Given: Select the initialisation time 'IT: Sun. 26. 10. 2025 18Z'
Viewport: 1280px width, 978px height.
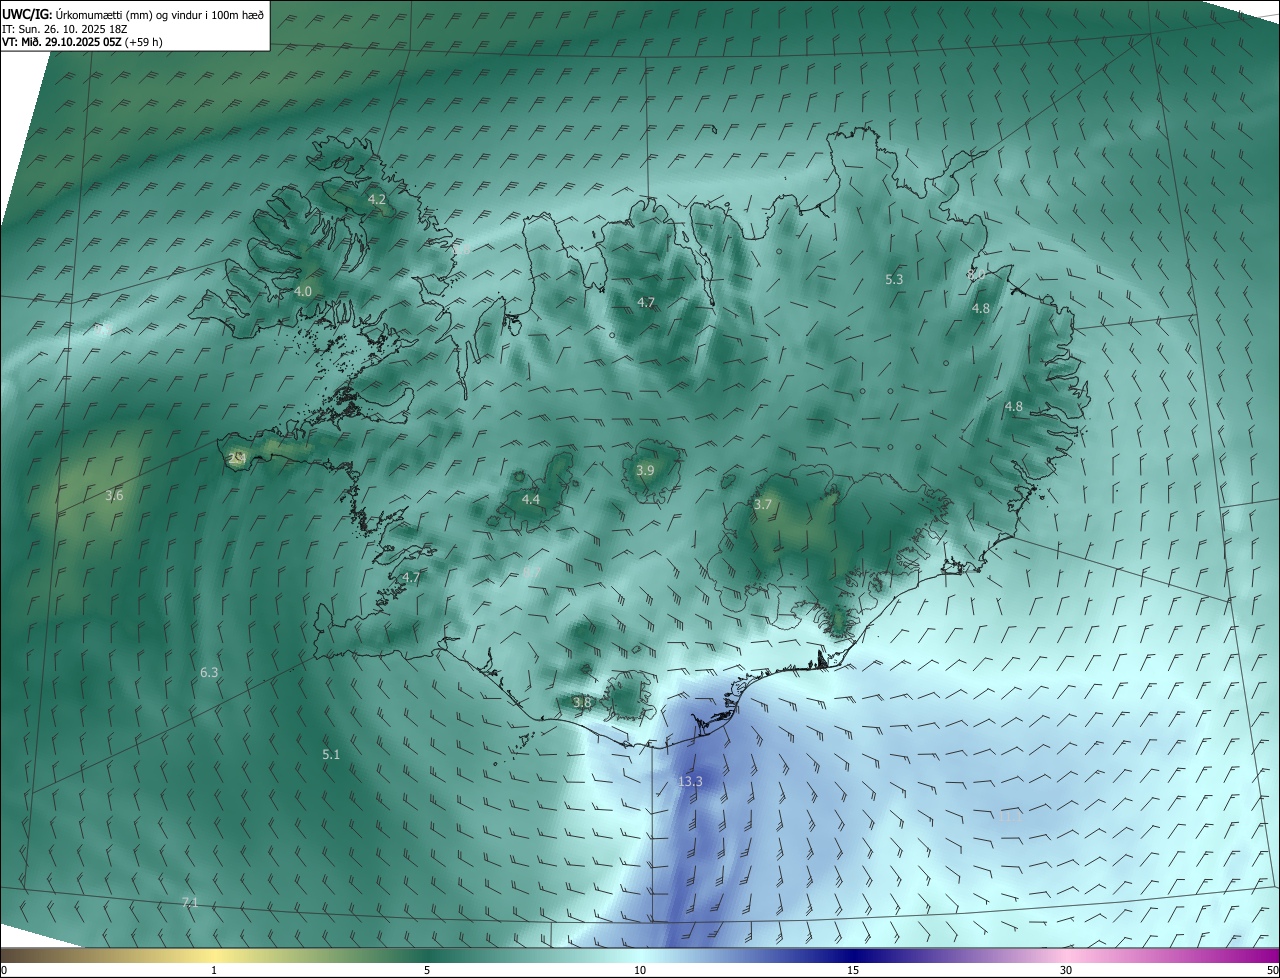Looking at the screenshot, I should [67, 28].
